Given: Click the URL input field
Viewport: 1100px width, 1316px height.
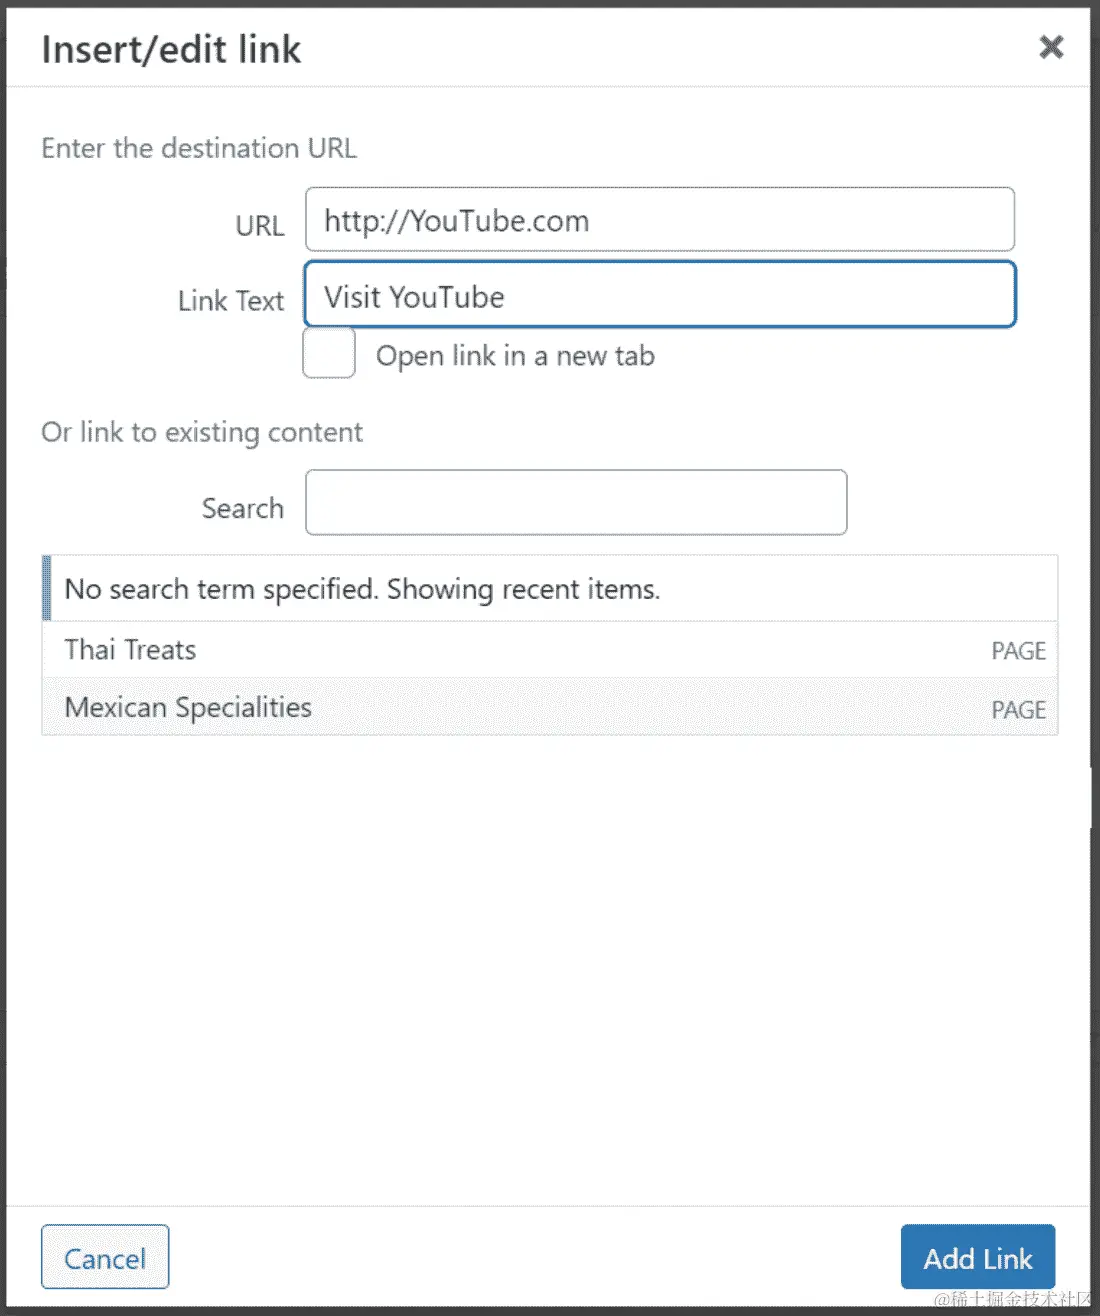Looking at the screenshot, I should pyautogui.click(x=660, y=219).
